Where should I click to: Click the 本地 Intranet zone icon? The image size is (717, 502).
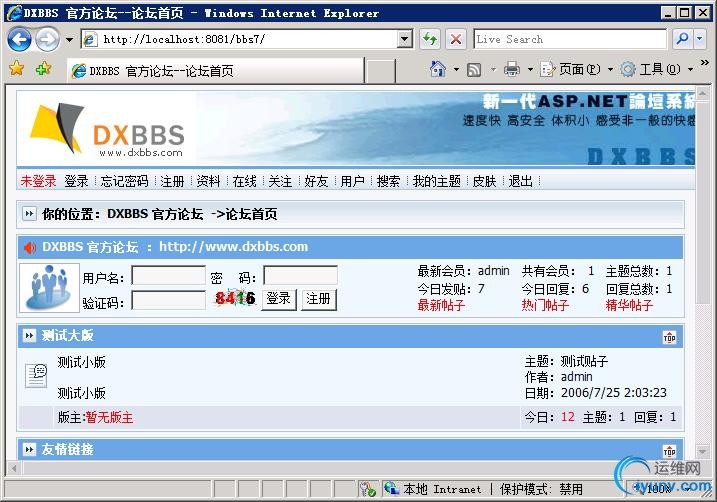pos(391,488)
